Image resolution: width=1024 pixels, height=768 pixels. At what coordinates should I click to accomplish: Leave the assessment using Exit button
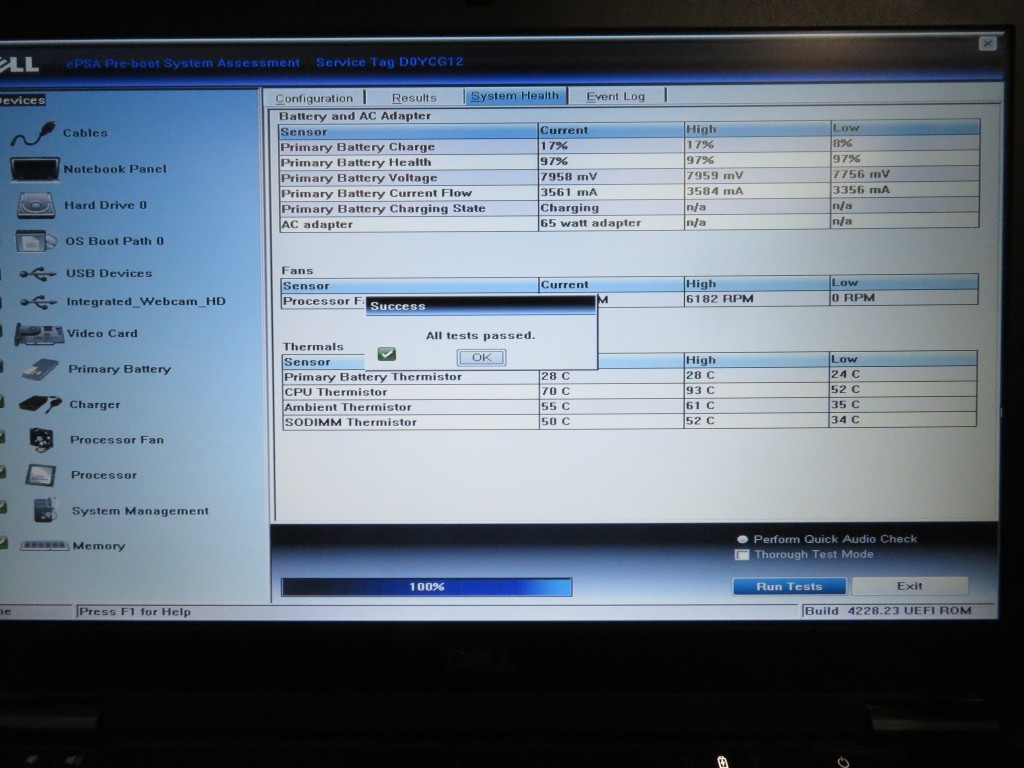point(910,586)
